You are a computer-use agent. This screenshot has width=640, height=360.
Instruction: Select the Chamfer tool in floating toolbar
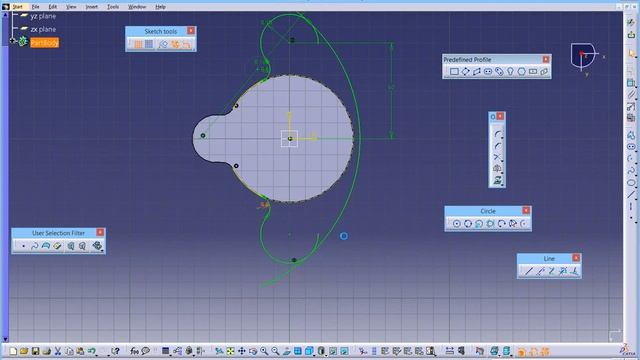pos(498,146)
